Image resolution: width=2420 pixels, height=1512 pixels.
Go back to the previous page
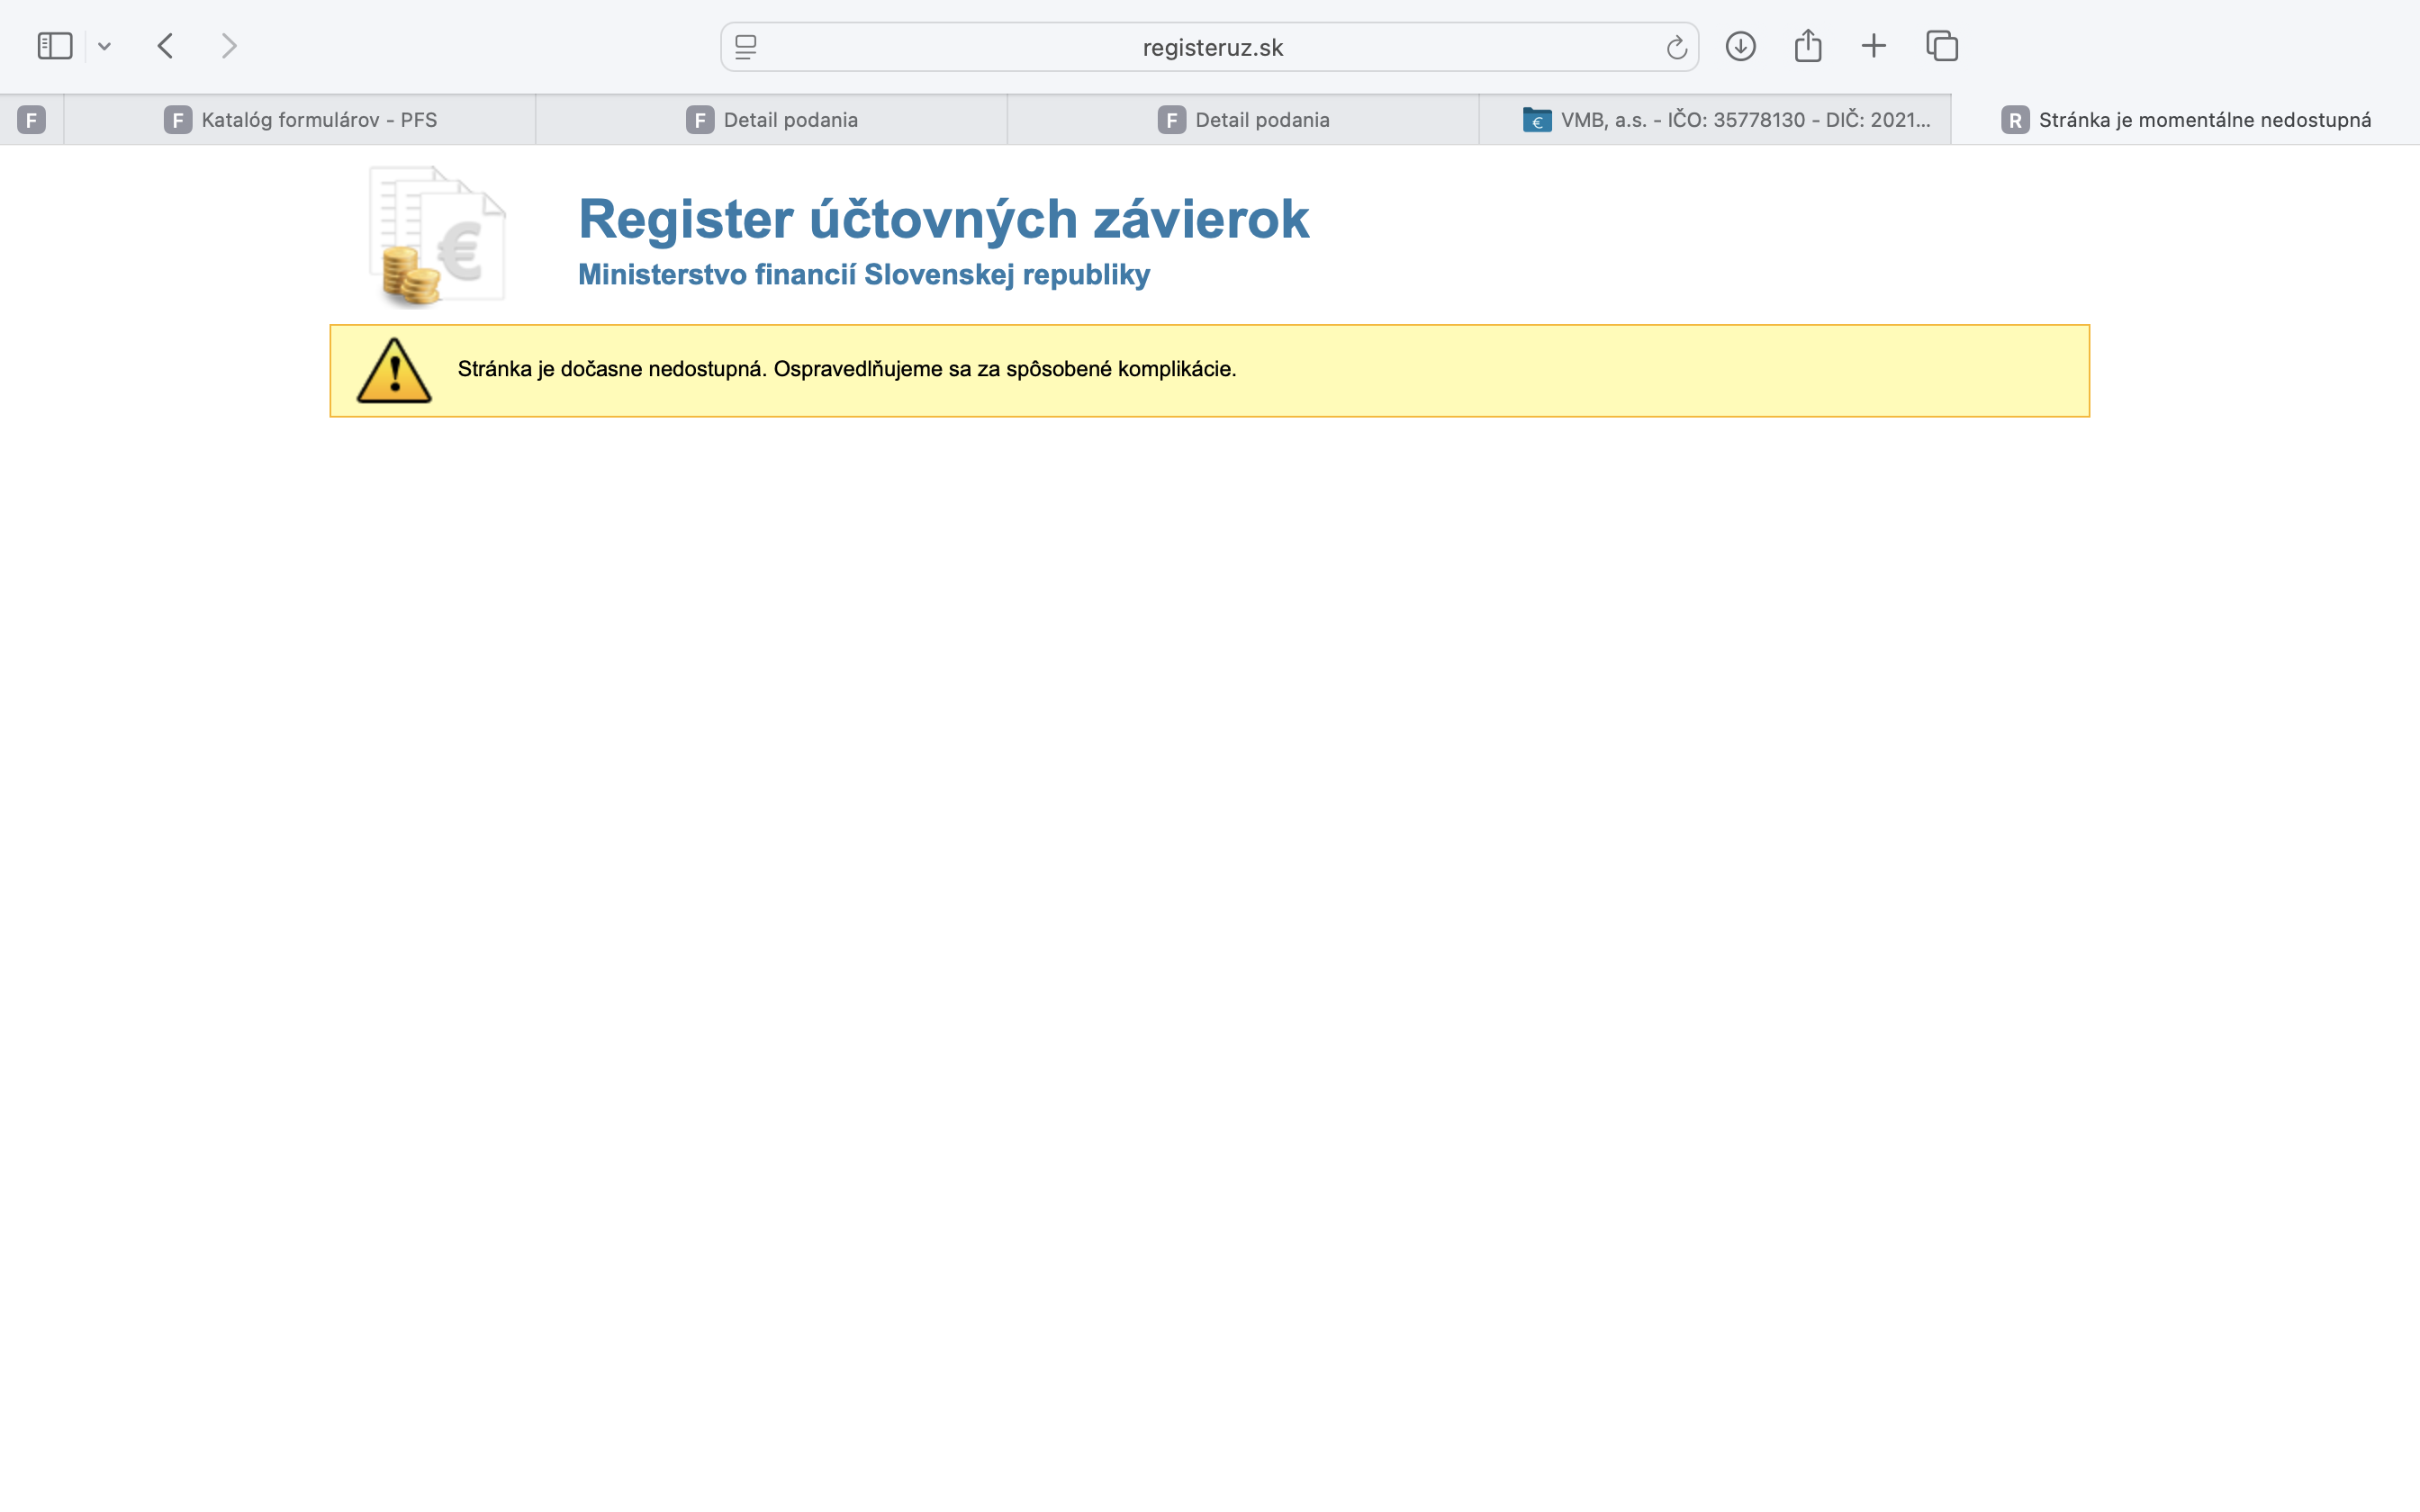pos(166,46)
